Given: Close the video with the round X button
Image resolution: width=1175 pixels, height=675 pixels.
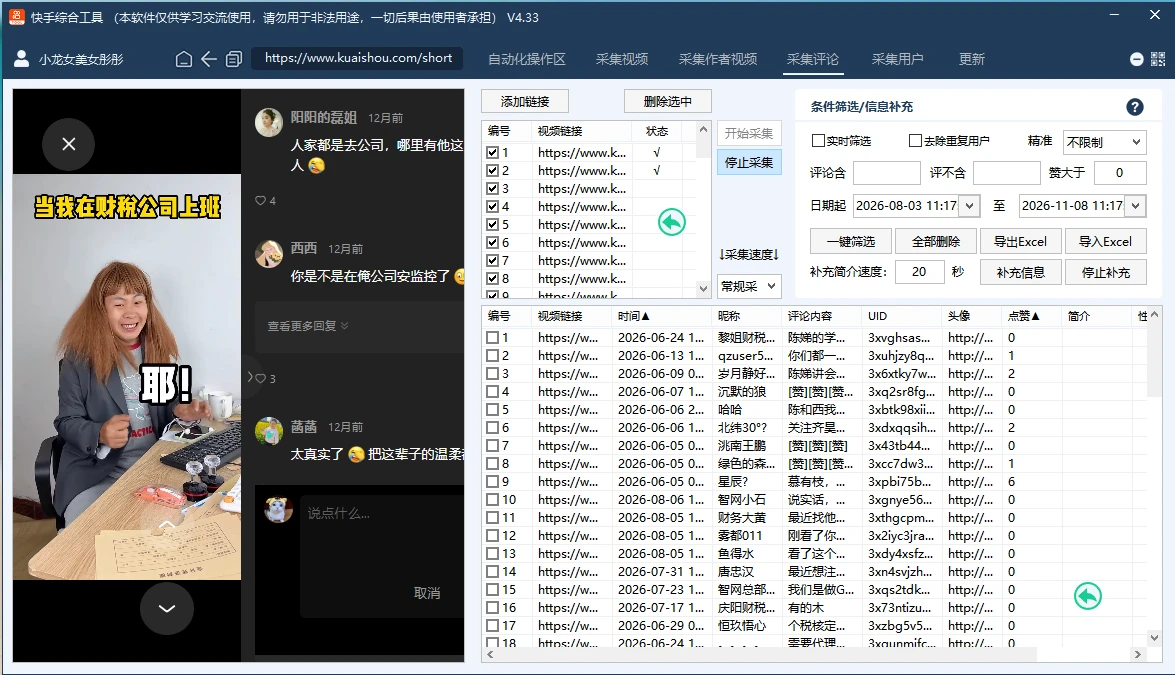Looking at the screenshot, I should click(x=68, y=144).
